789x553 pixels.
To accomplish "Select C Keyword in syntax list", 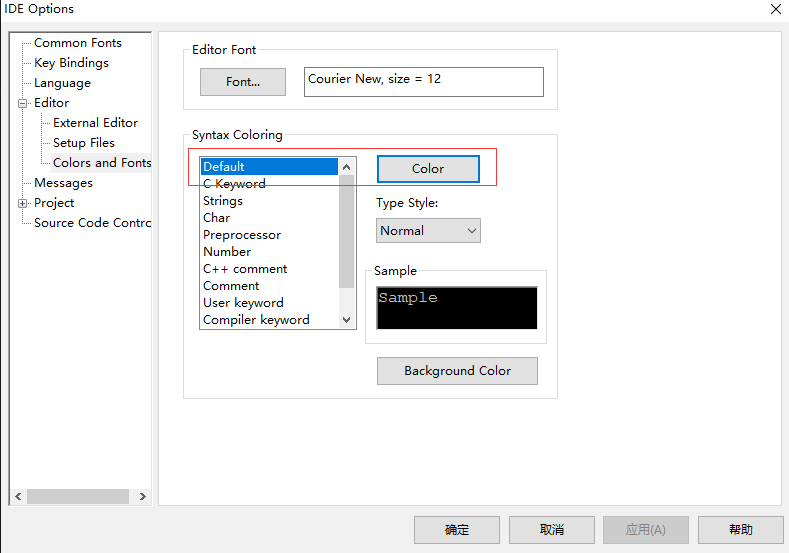I will 269,184.
